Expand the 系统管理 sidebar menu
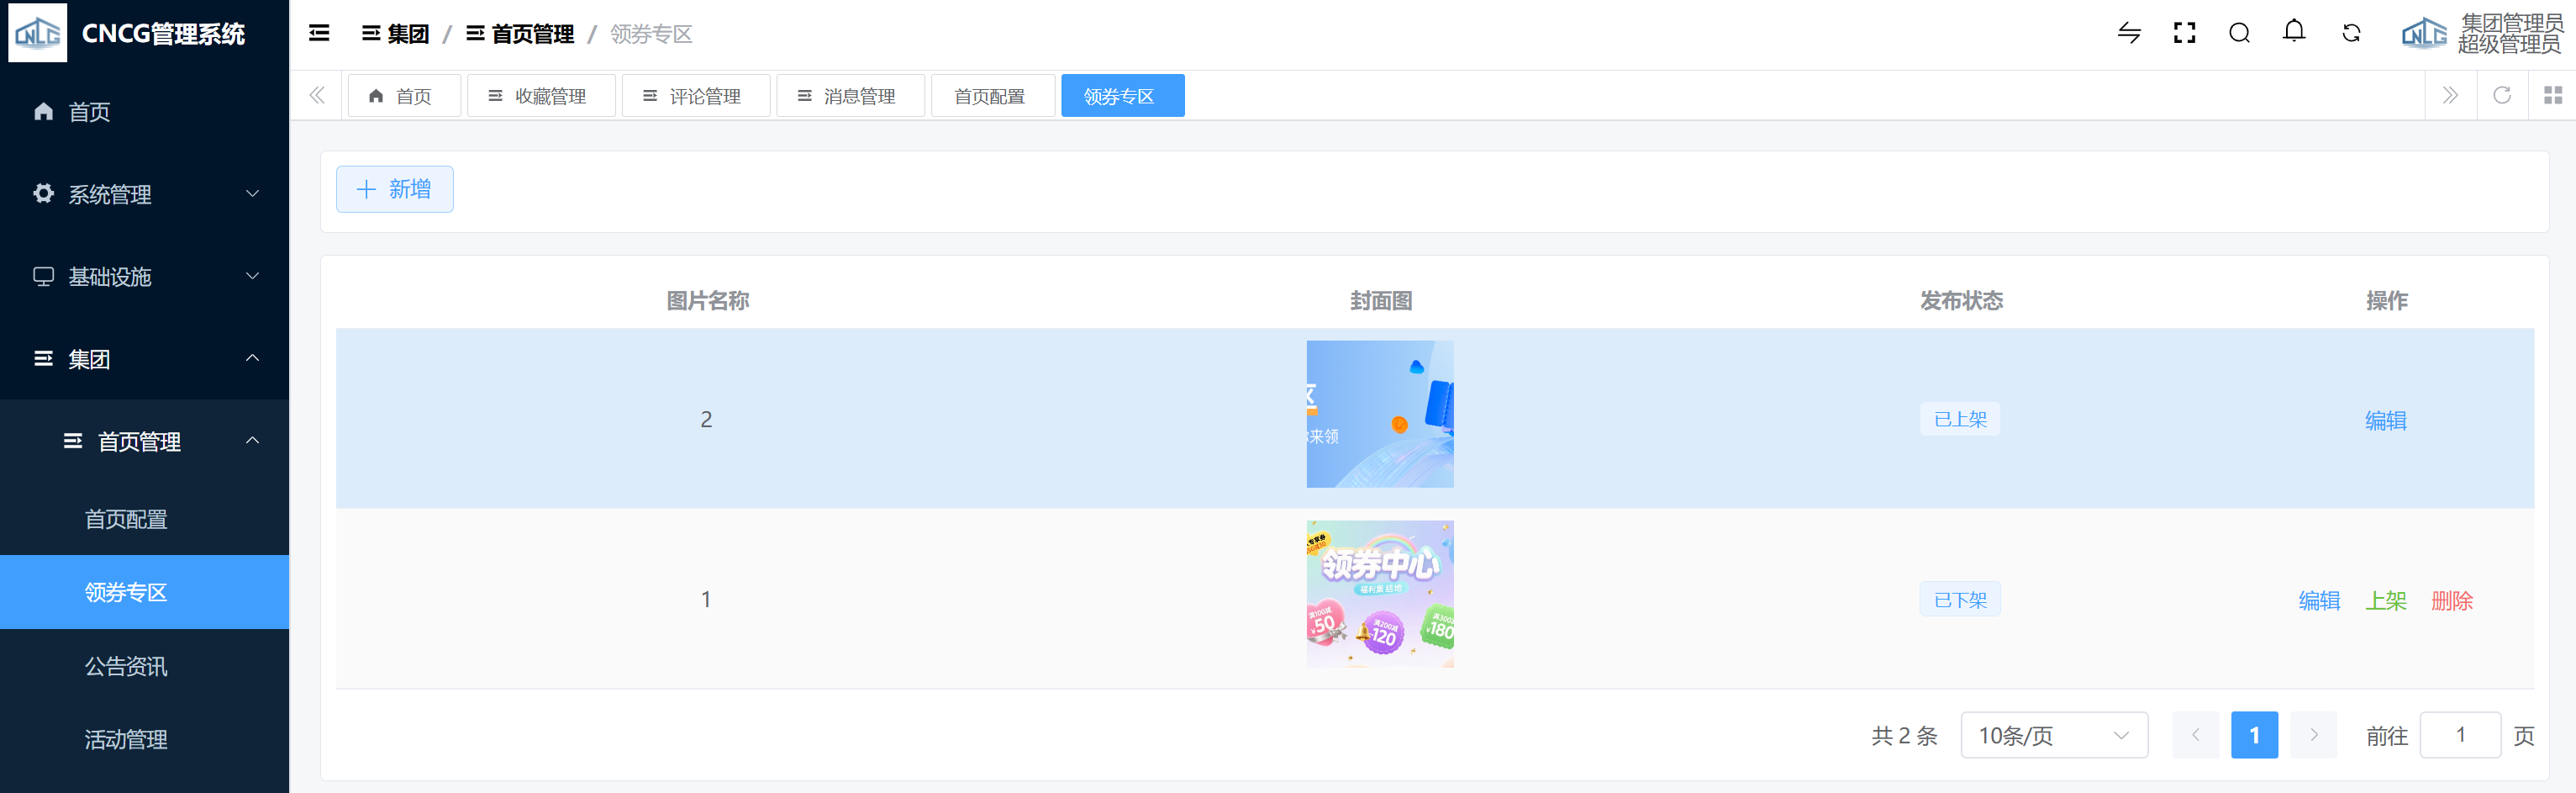Screen dimensions: 2576x793 click(144, 194)
